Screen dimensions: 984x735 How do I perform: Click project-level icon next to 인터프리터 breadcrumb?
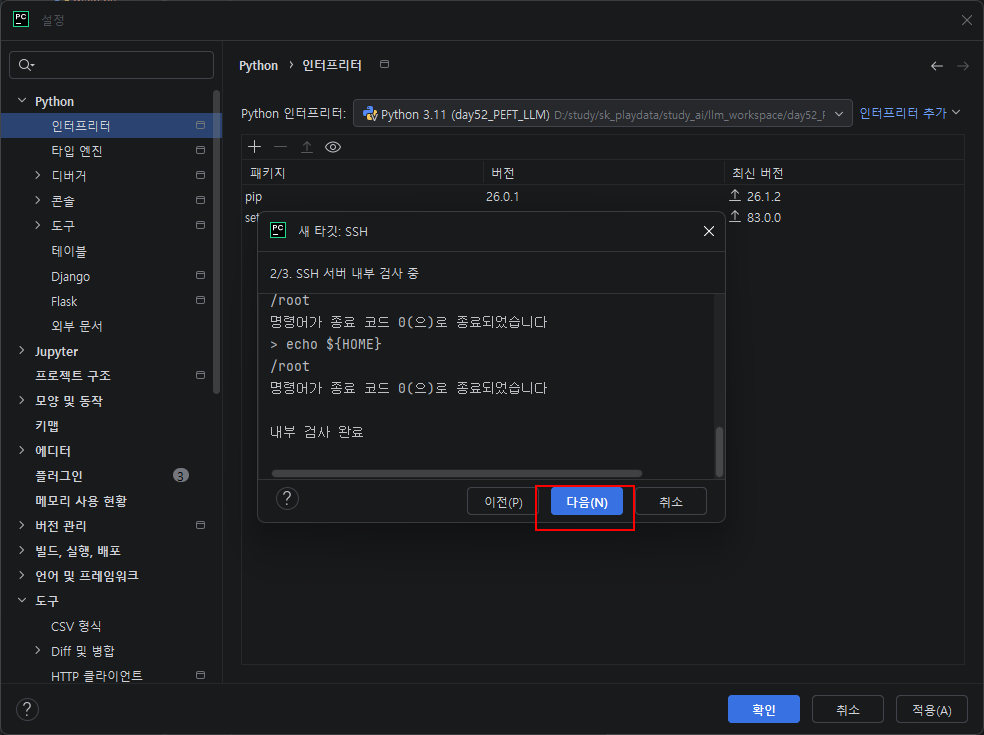[x=385, y=64]
